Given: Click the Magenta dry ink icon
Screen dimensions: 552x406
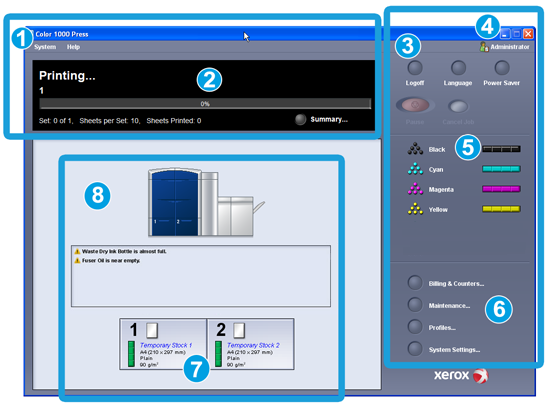Looking at the screenshot, I should [415, 189].
